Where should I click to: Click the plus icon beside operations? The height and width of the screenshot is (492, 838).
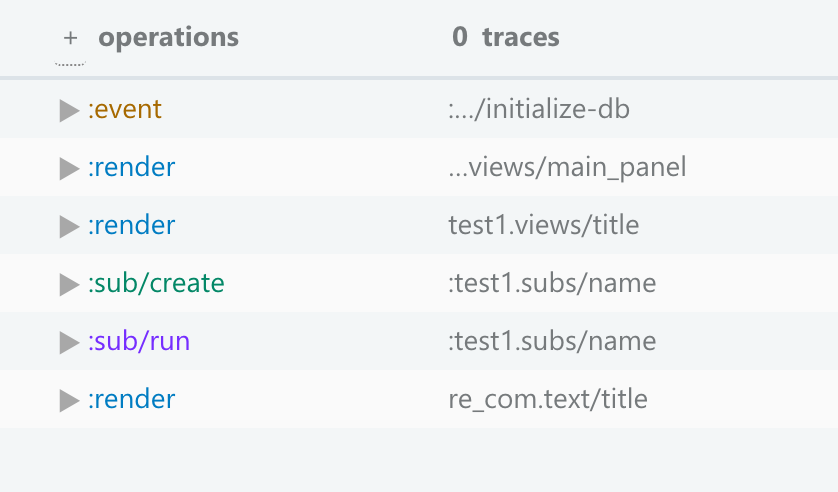click(x=70, y=39)
